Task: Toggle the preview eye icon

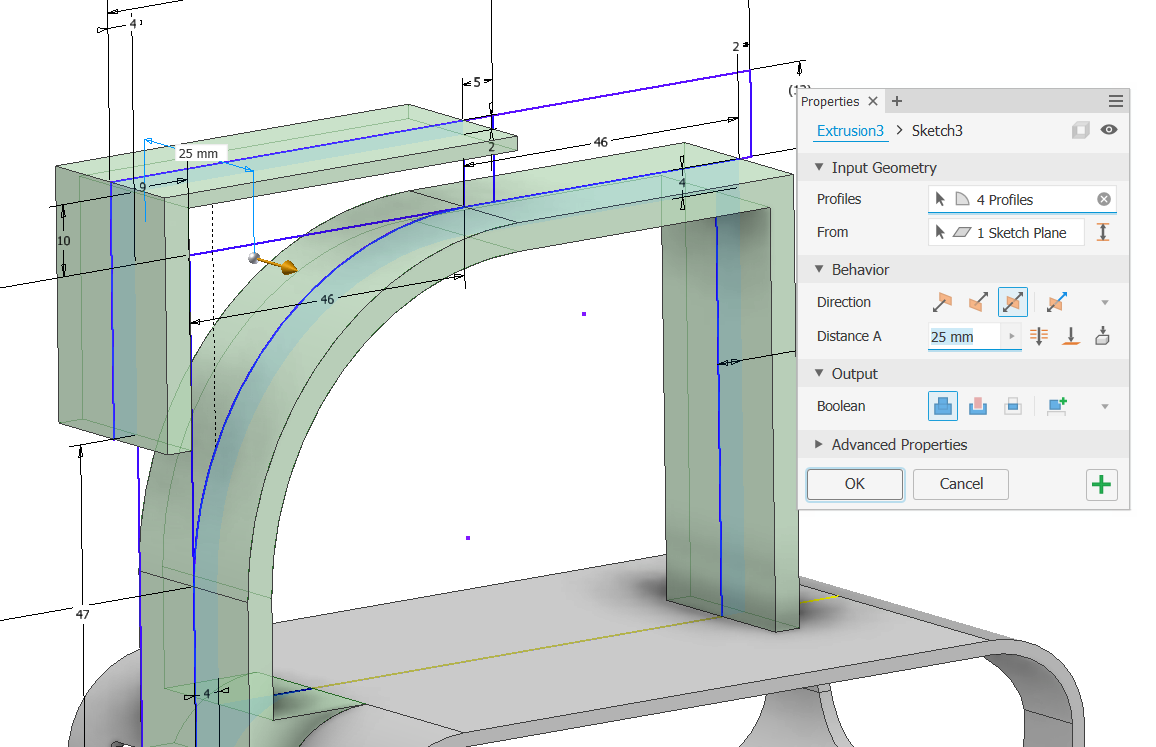Action: point(1108,131)
